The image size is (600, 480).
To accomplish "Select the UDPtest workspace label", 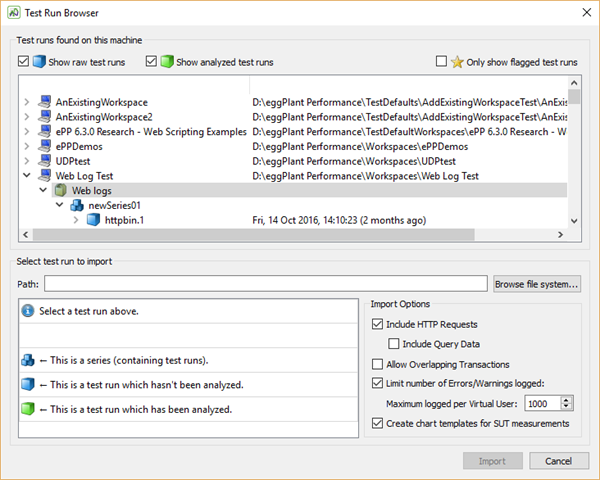I will point(73,161).
